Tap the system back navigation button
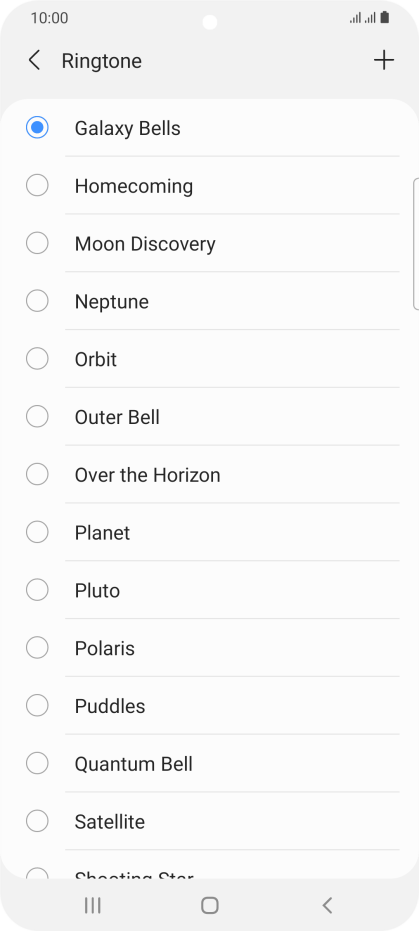This screenshot has width=419, height=931. 327,905
